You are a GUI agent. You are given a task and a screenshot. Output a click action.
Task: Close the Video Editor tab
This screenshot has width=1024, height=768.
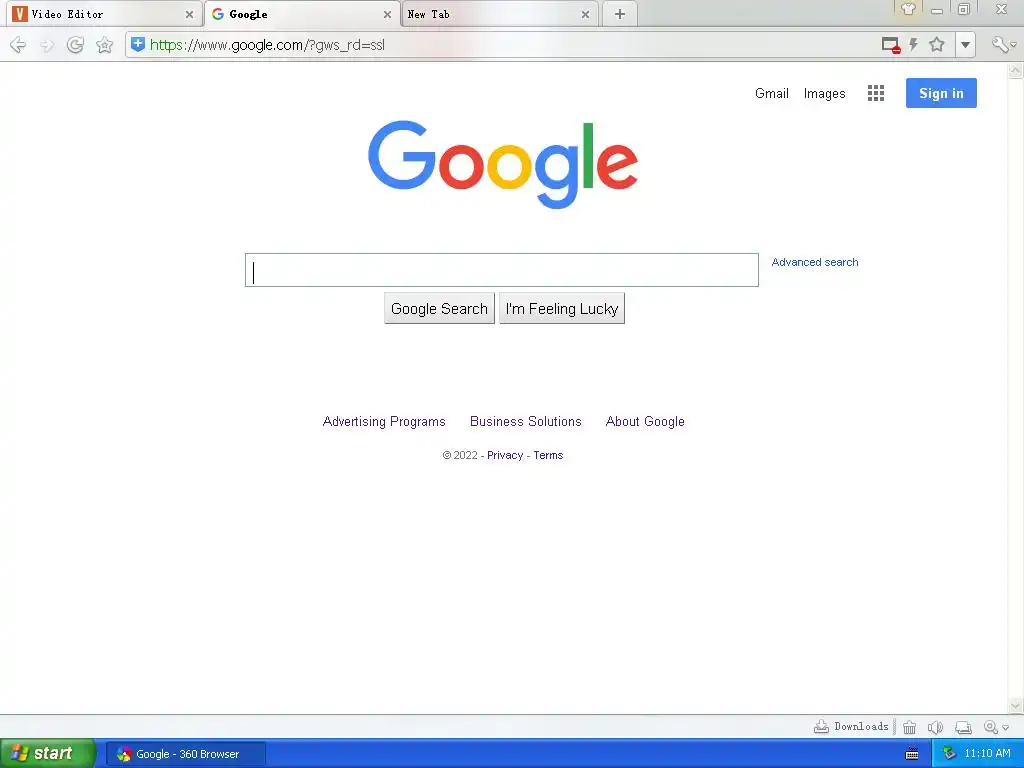(x=189, y=14)
